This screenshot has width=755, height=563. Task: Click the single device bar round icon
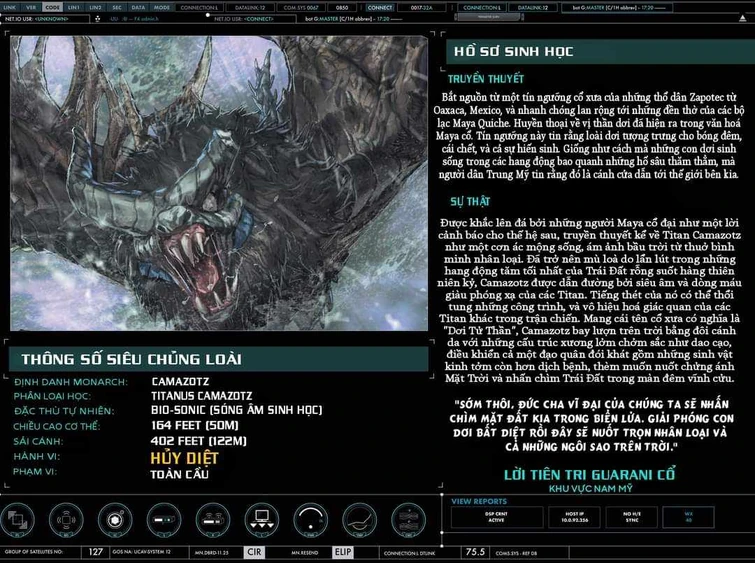point(164,520)
